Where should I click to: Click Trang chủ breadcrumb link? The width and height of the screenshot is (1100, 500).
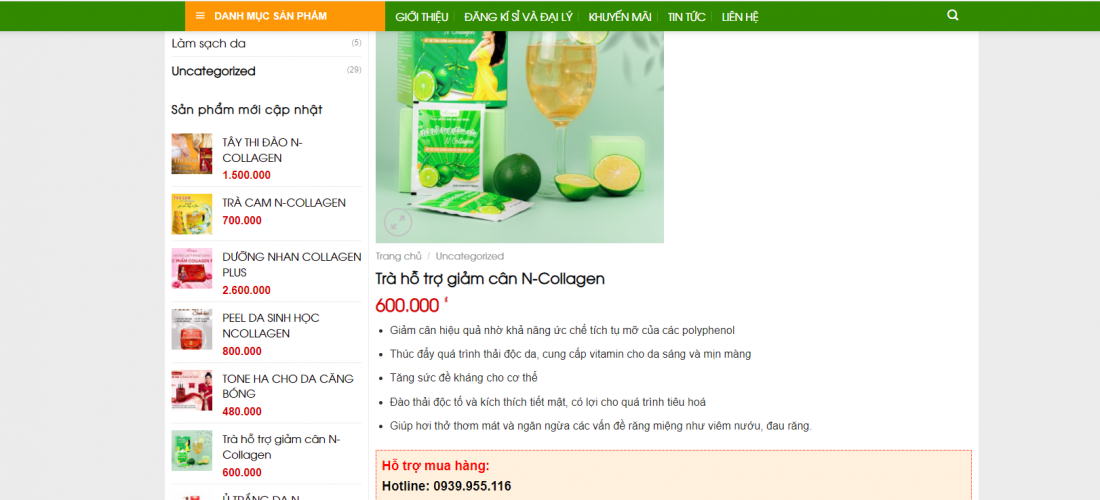pyautogui.click(x=398, y=257)
